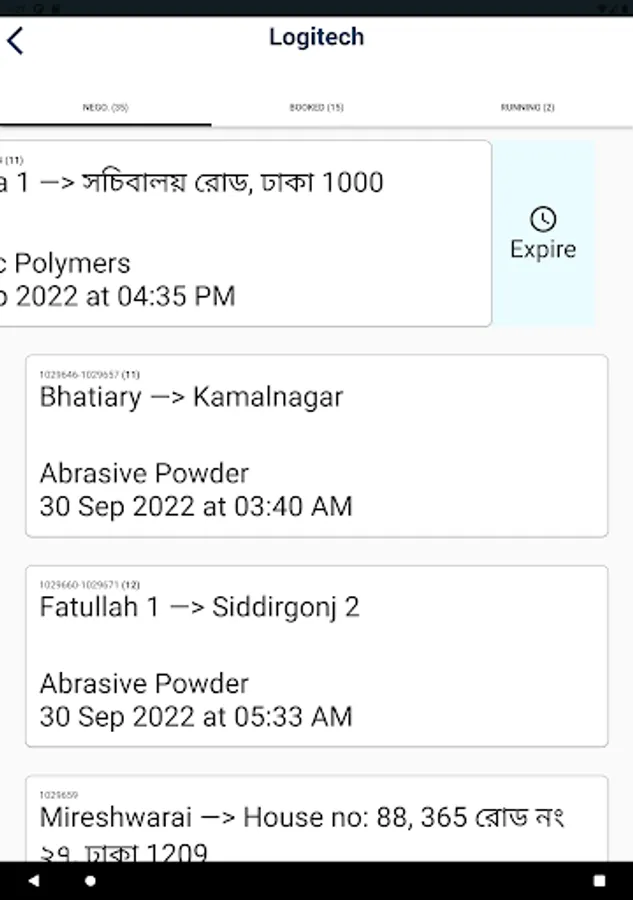Tap Android home circle button

(90, 880)
